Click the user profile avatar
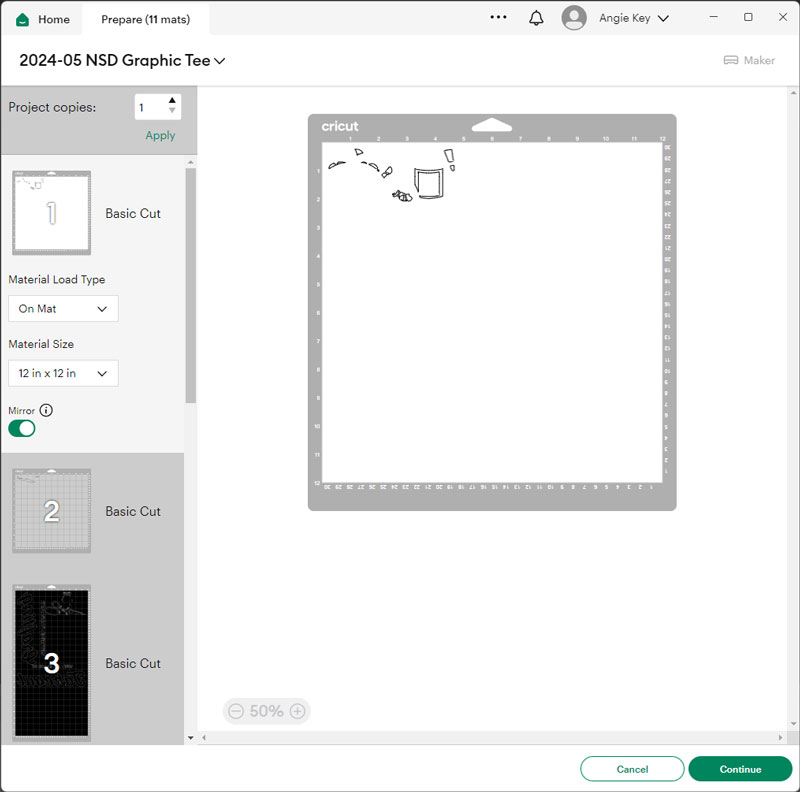The height and width of the screenshot is (792, 800). tap(574, 18)
